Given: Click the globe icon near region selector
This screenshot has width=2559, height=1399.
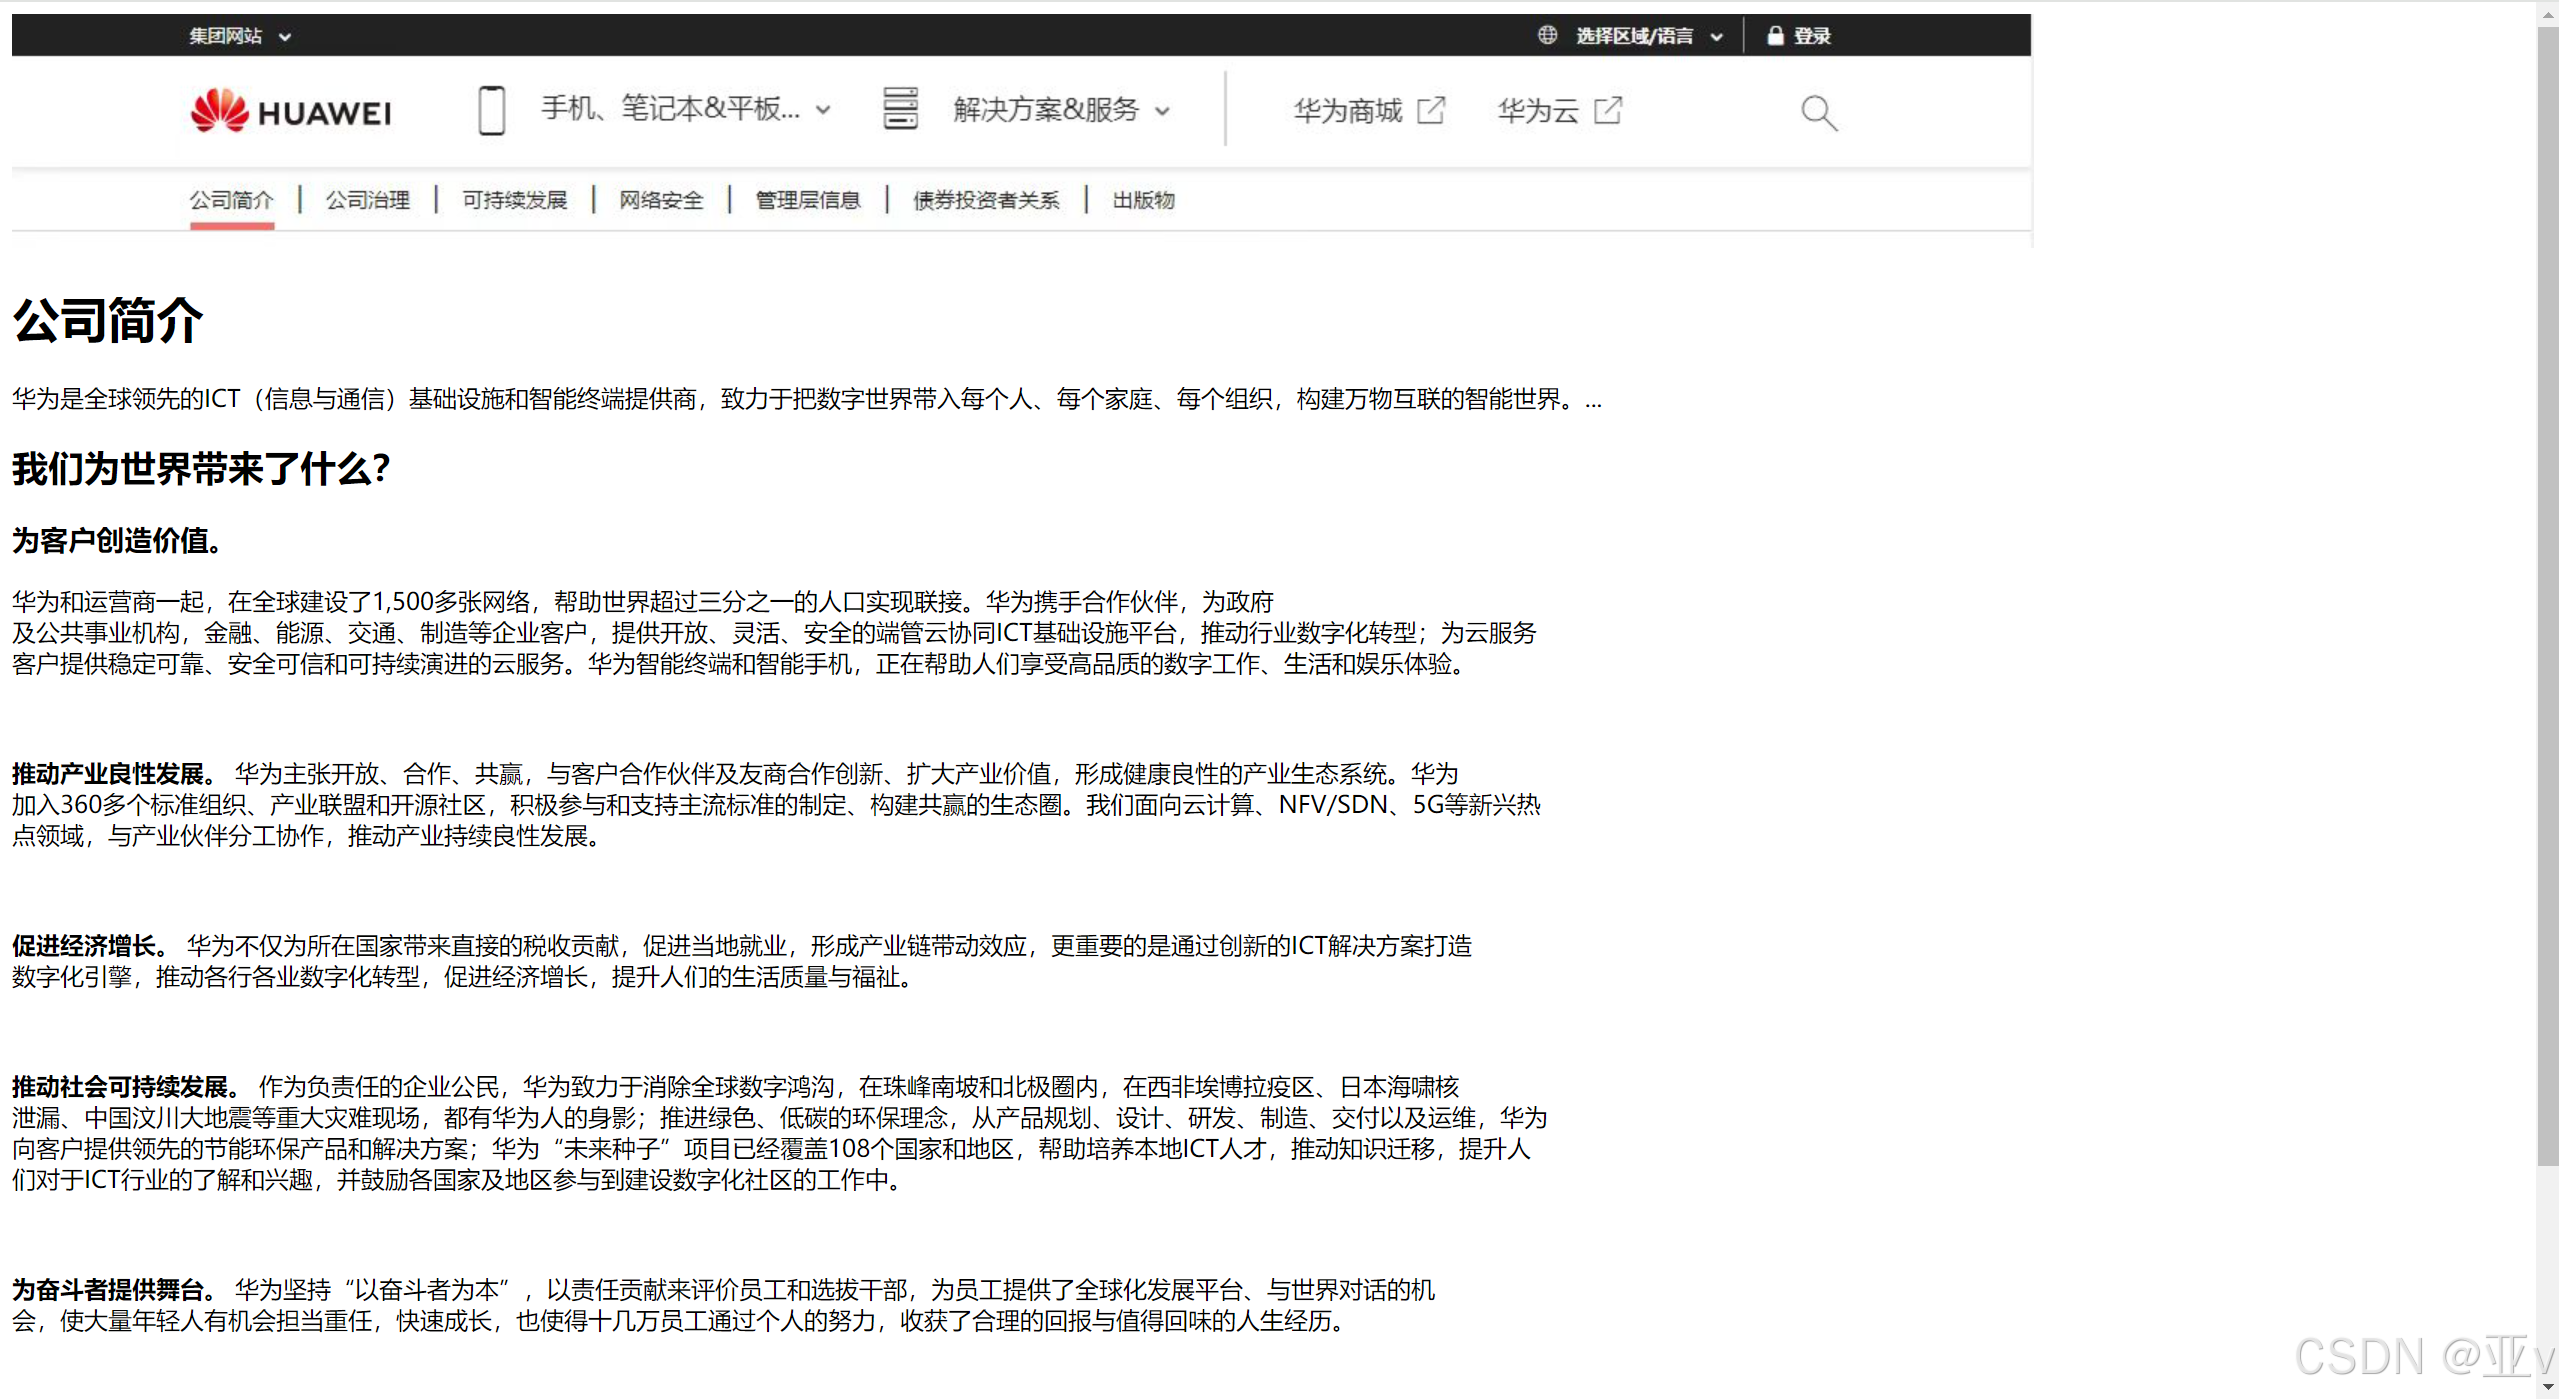Looking at the screenshot, I should click(1546, 35).
